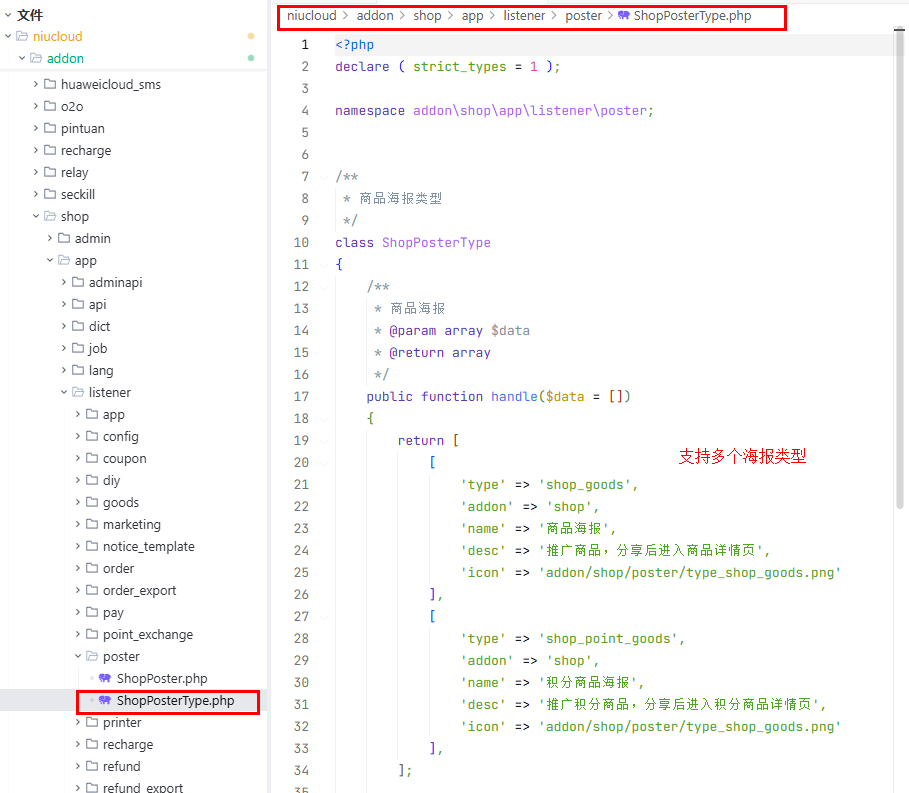The image size is (909, 793).
Task: Collapse the listener folder chevron
Action: [x=64, y=392]
